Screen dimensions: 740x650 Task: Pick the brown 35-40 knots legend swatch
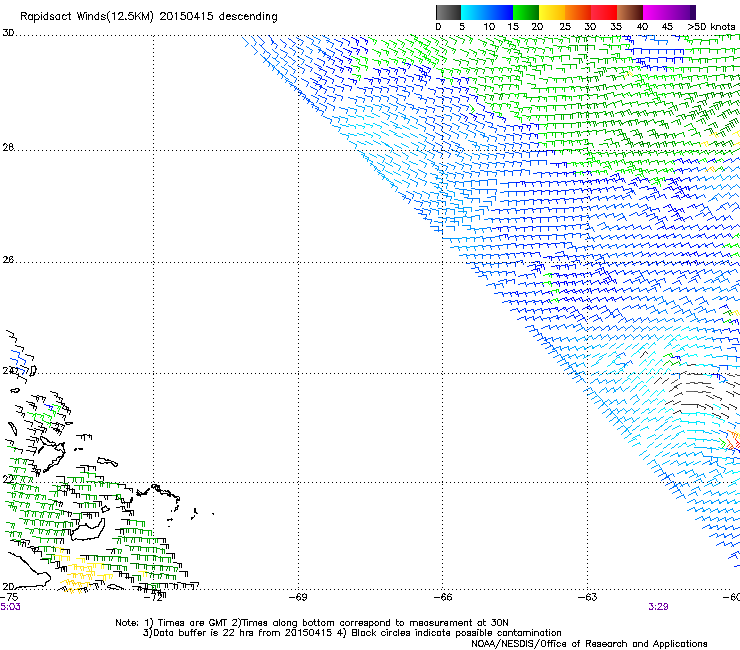[630, 12]
